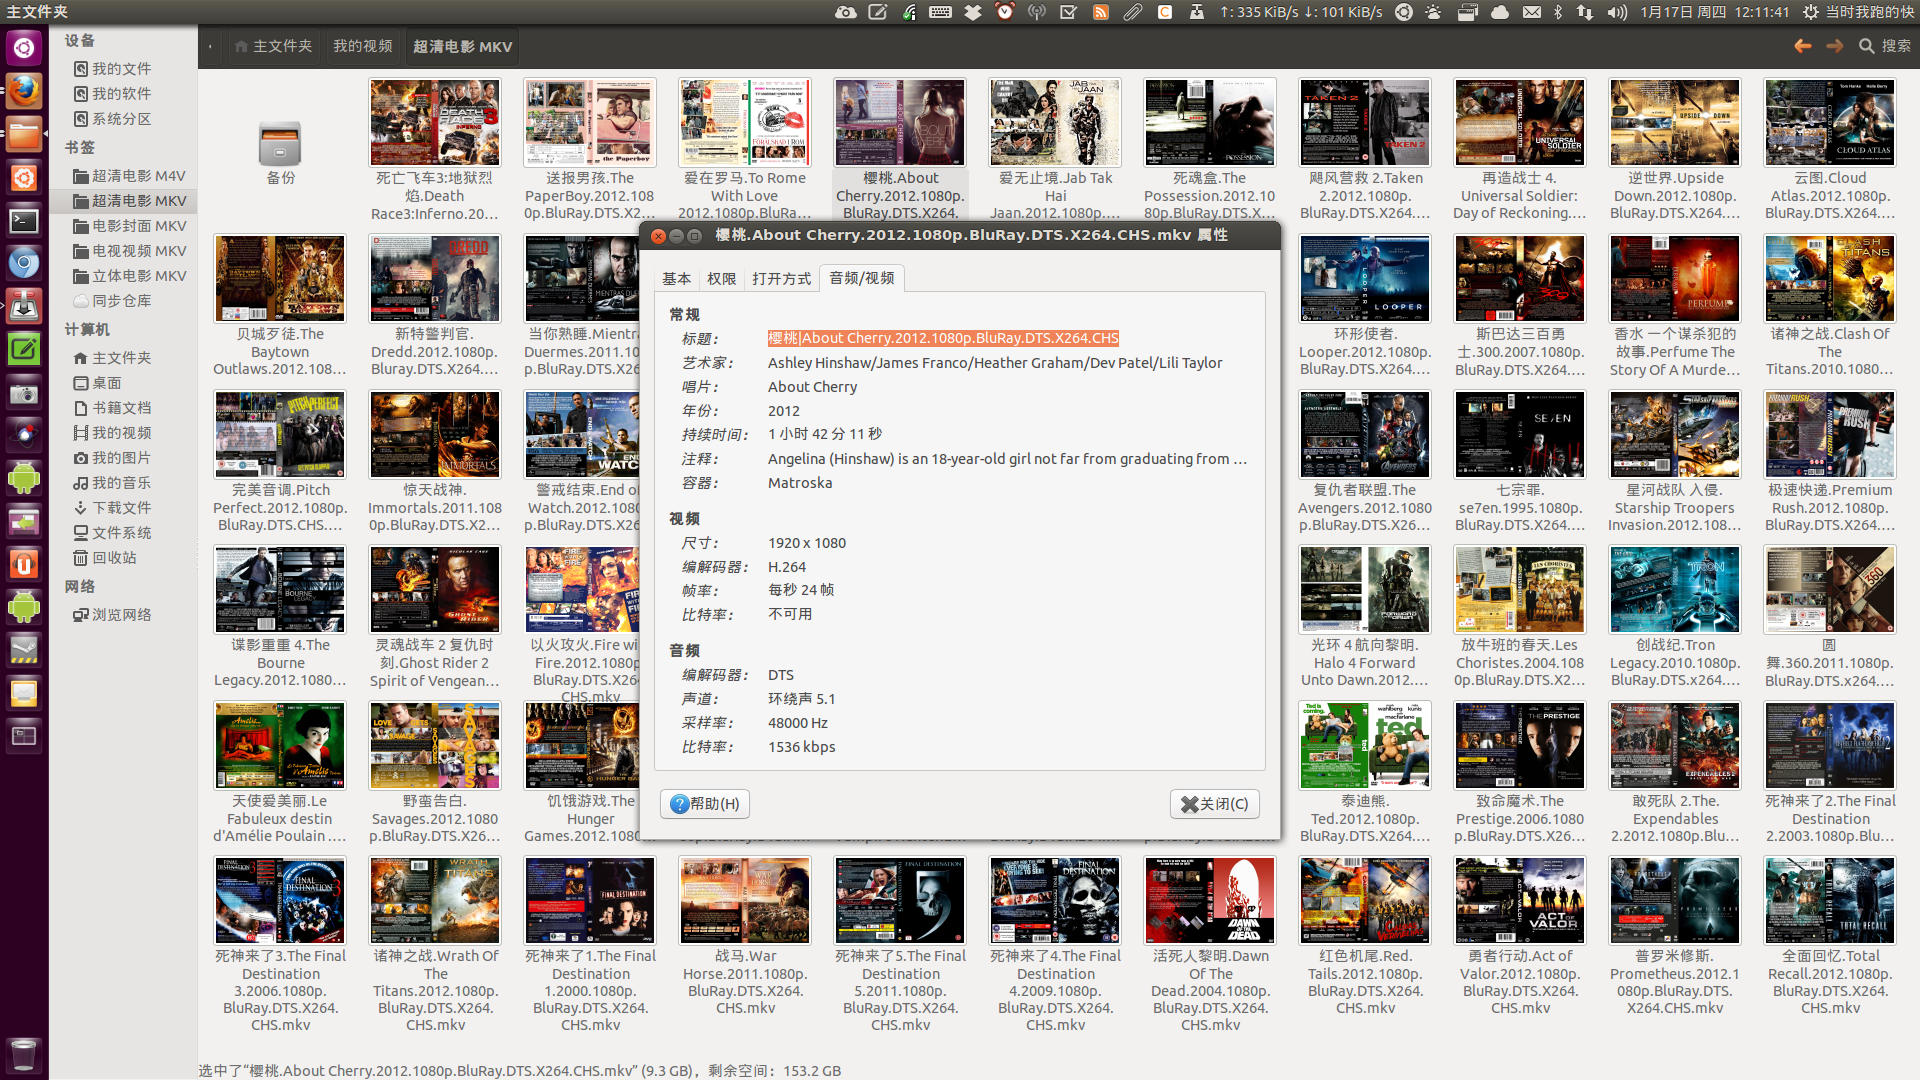Select The Avengers movie thumbnail
Screen dimensions: 1920x1080
[1365, 435]
